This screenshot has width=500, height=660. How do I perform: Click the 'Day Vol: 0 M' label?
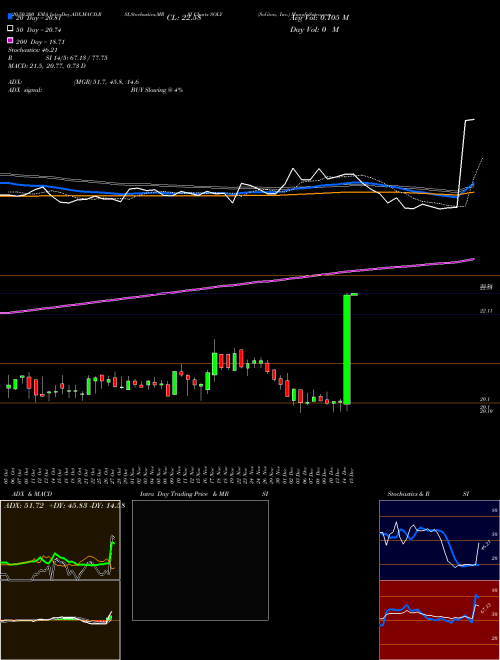pos(315,29)
